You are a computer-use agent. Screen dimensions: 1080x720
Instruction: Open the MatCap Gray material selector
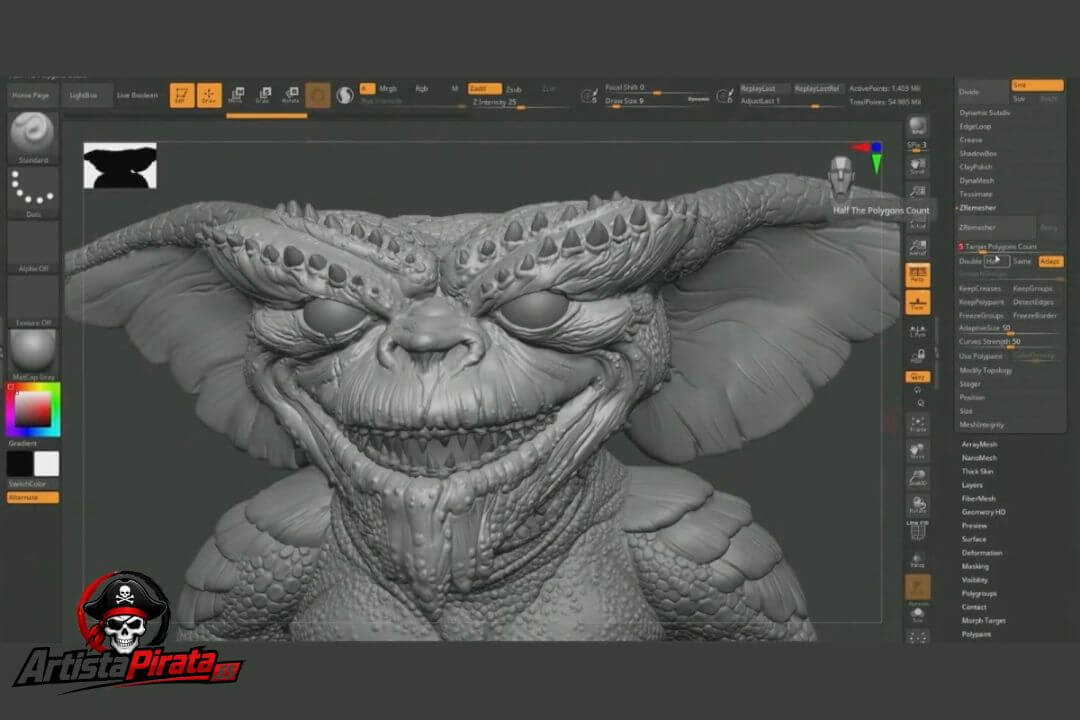tap(32, 355)
